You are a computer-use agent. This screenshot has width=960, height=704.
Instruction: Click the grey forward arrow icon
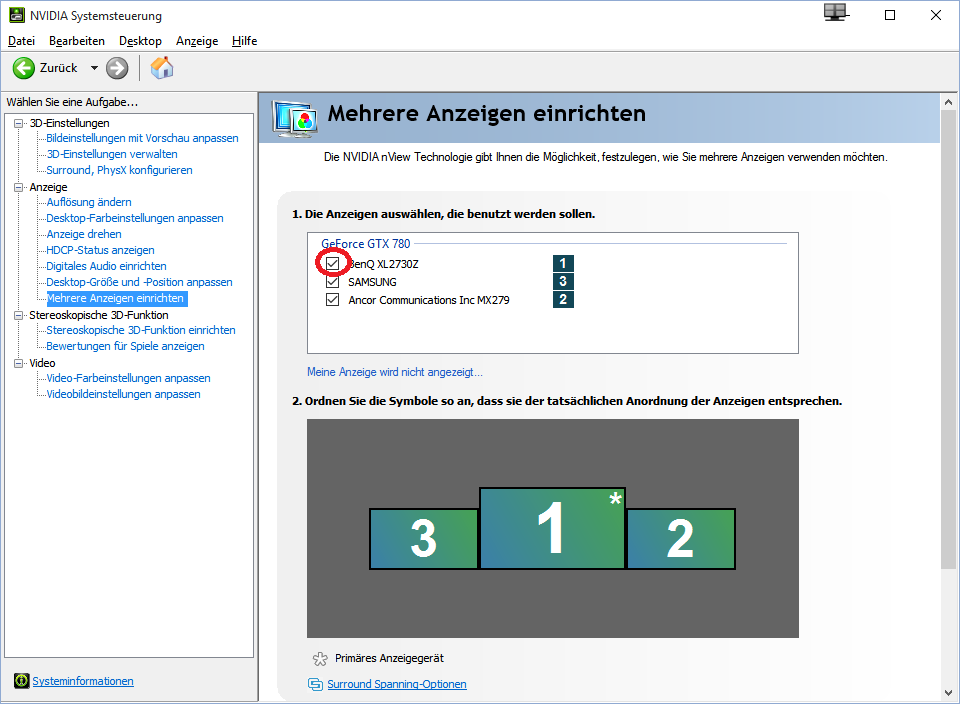pos(117,68)
